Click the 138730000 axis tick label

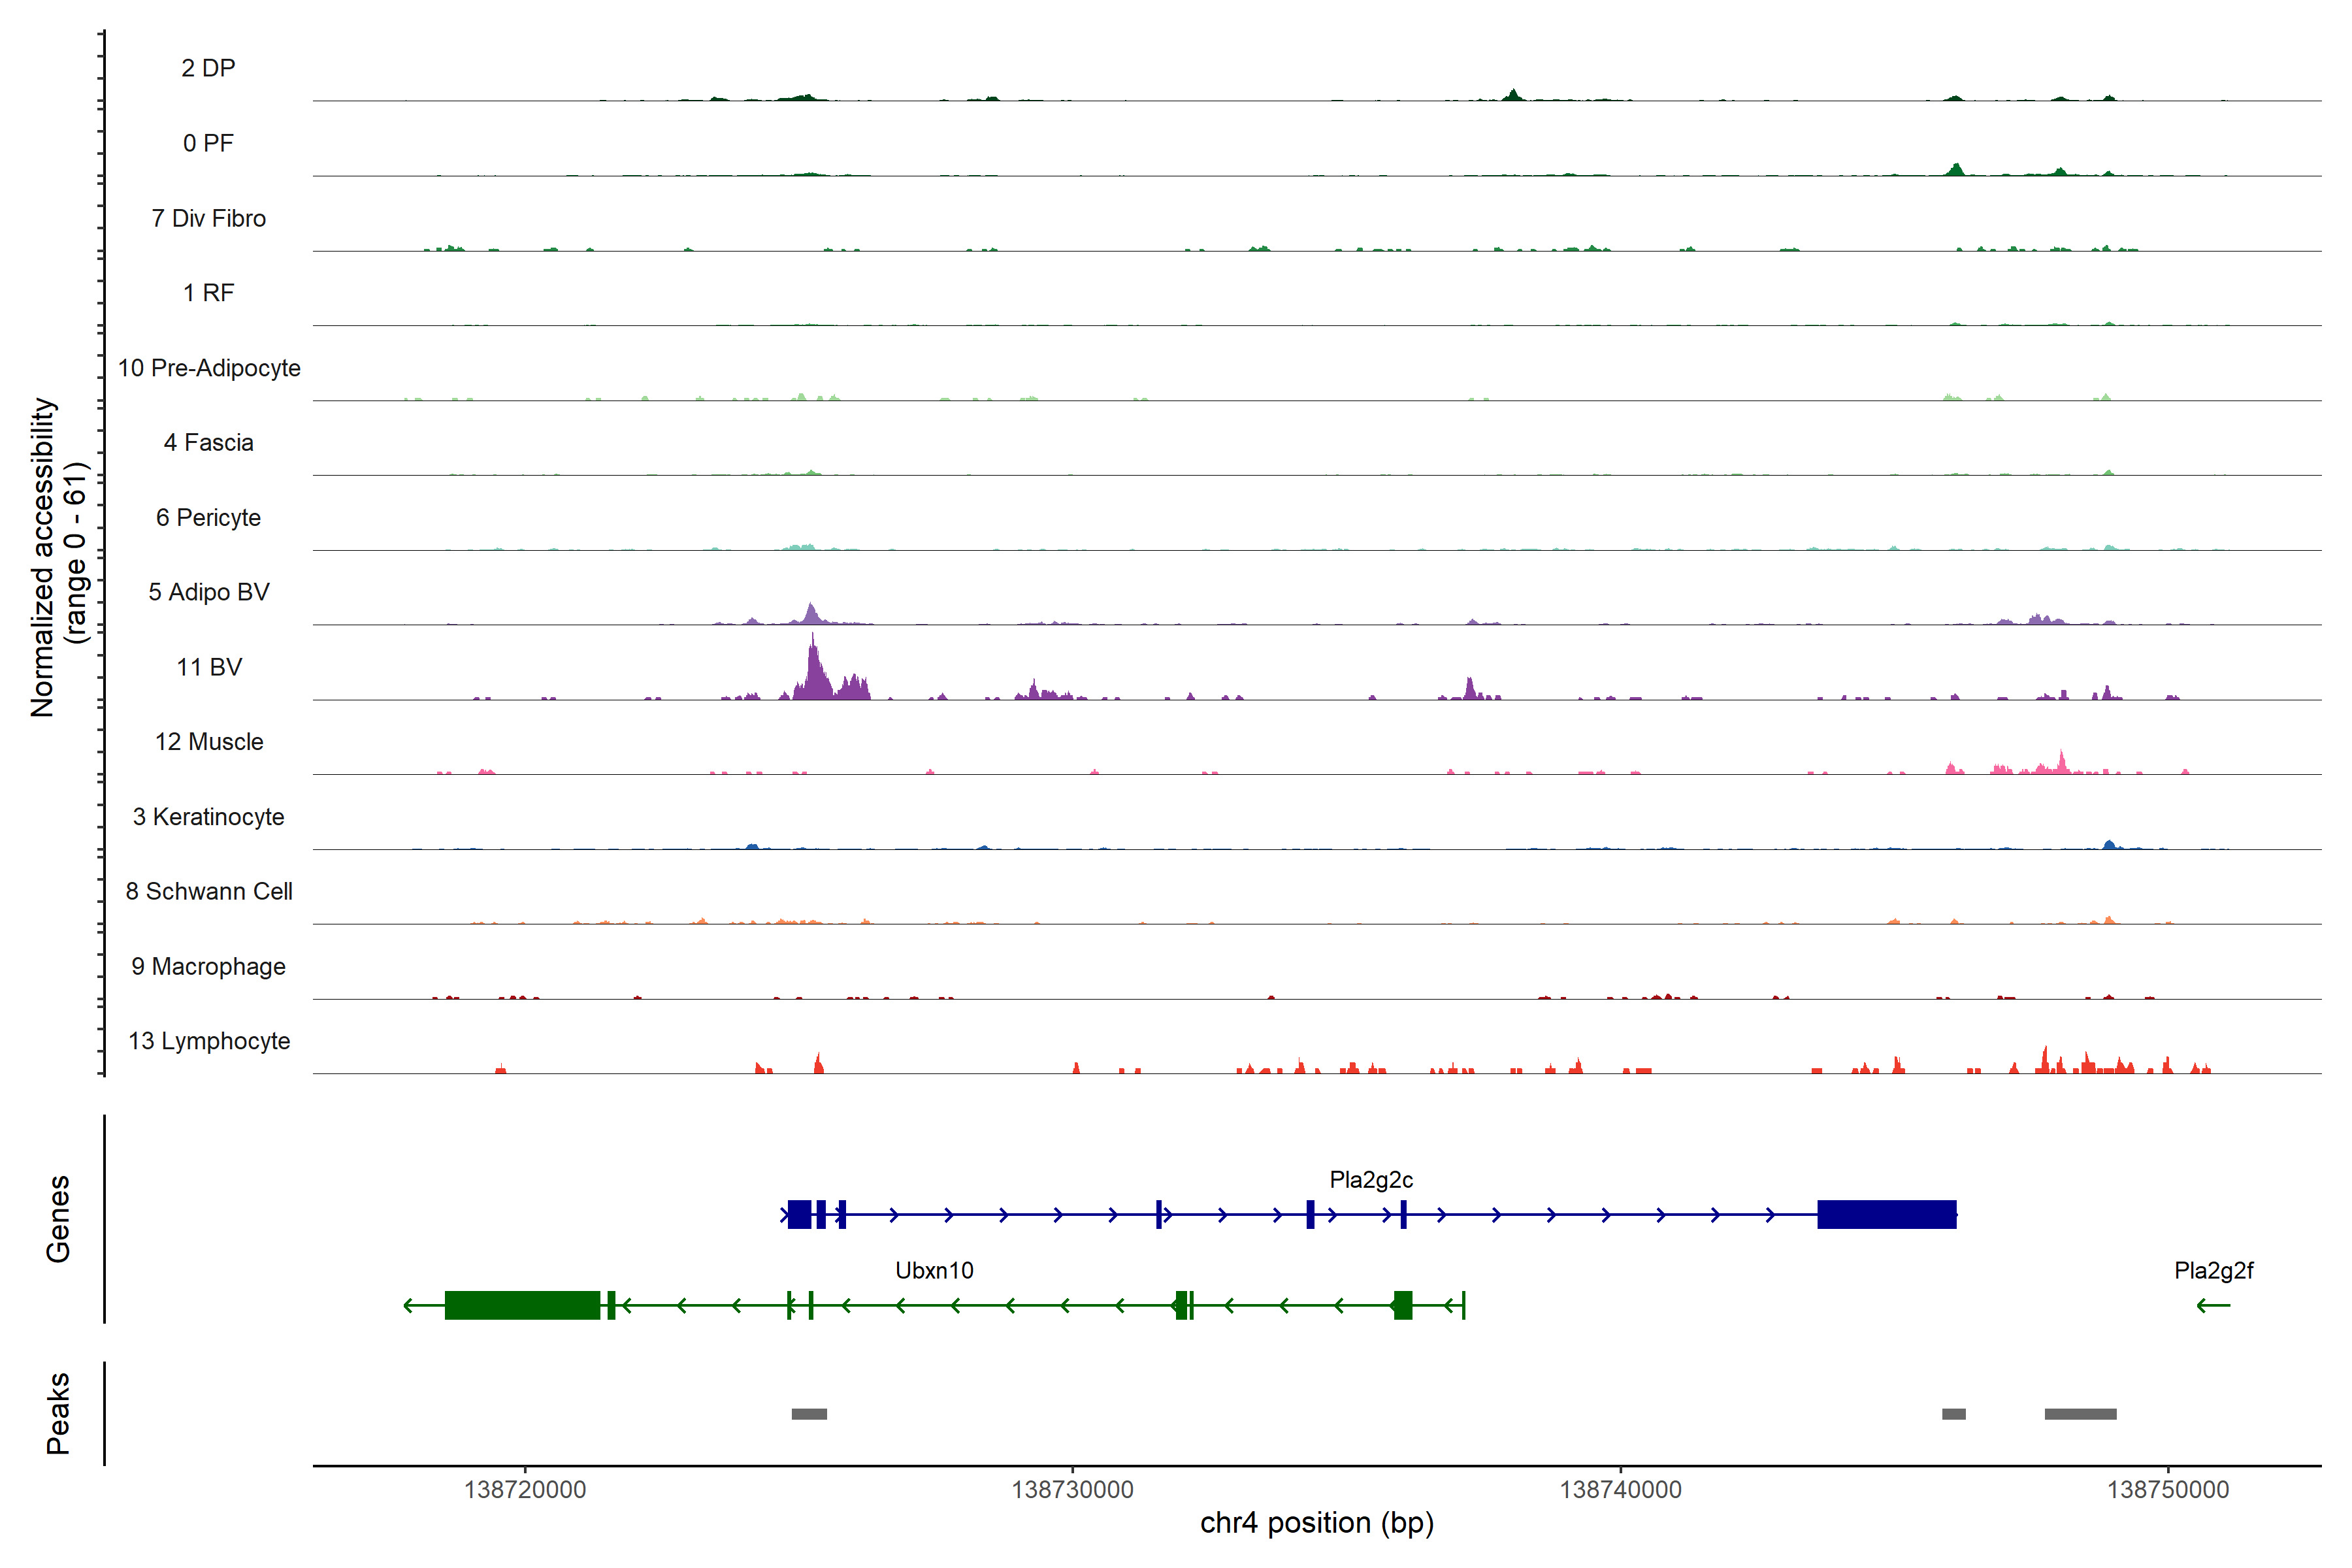pyautogui.click(x=1072, y=1490)
